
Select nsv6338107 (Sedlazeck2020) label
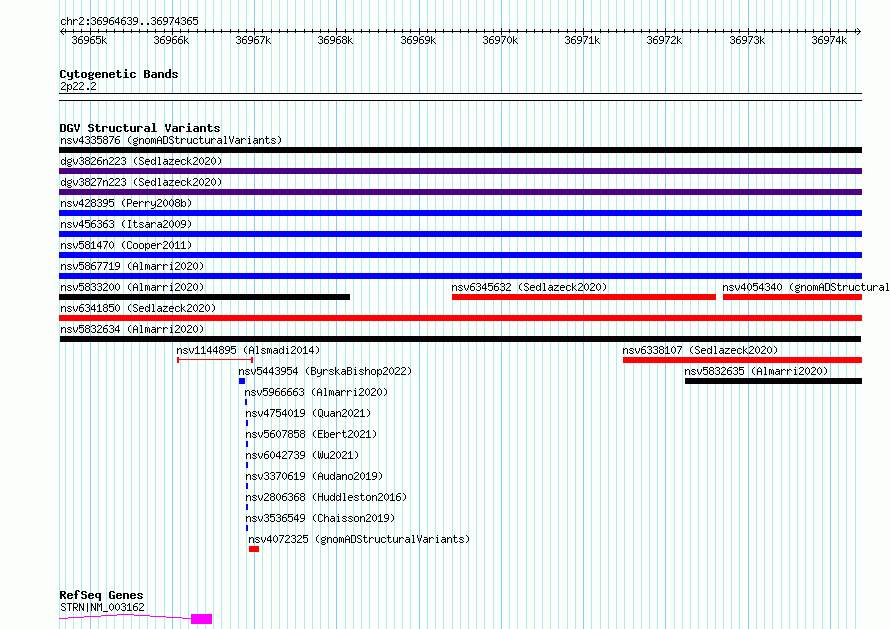point(700,350)
